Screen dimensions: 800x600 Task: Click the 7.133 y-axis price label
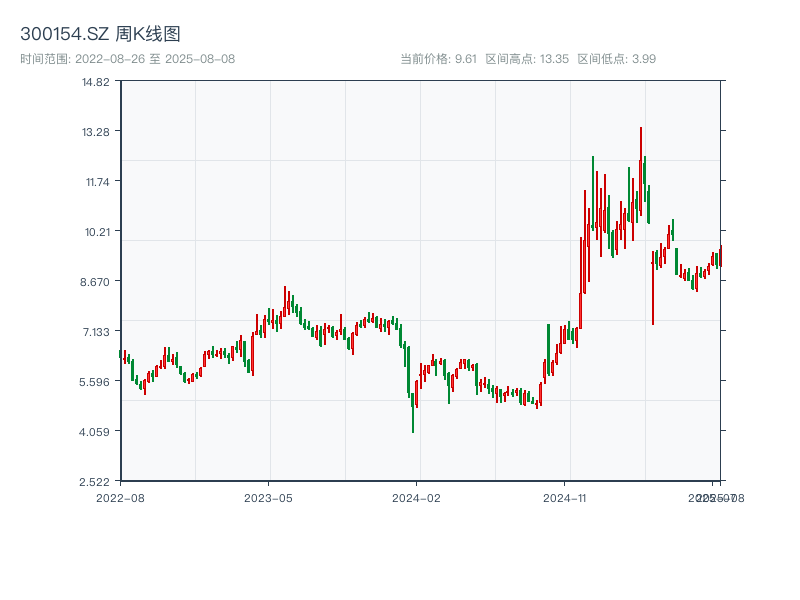96,332
